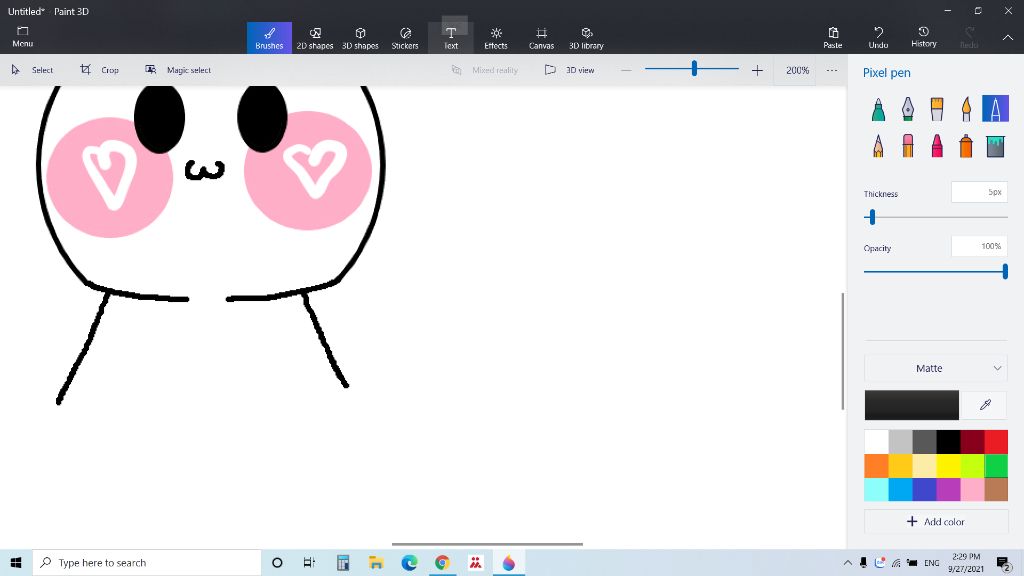Choose the orange color swatch
The height and width of the screenshot is (576, 1024).
876,466
